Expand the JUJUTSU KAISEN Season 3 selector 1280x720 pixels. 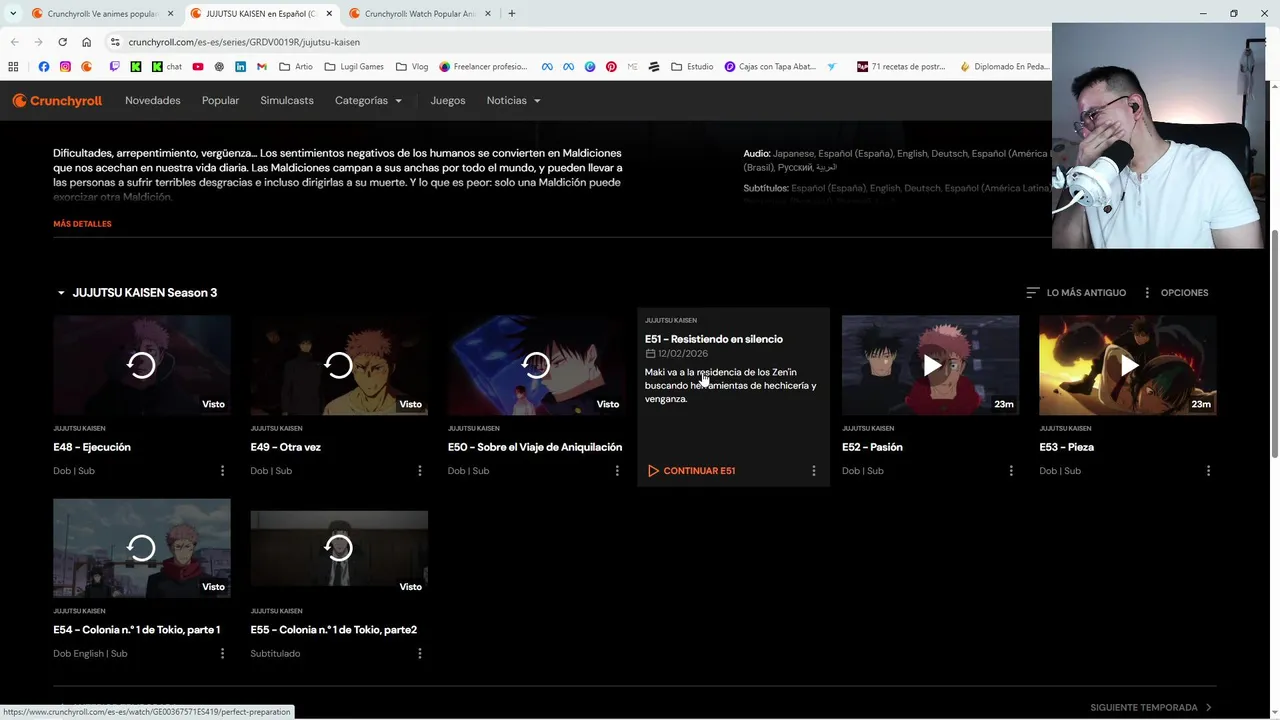[136, 293]
